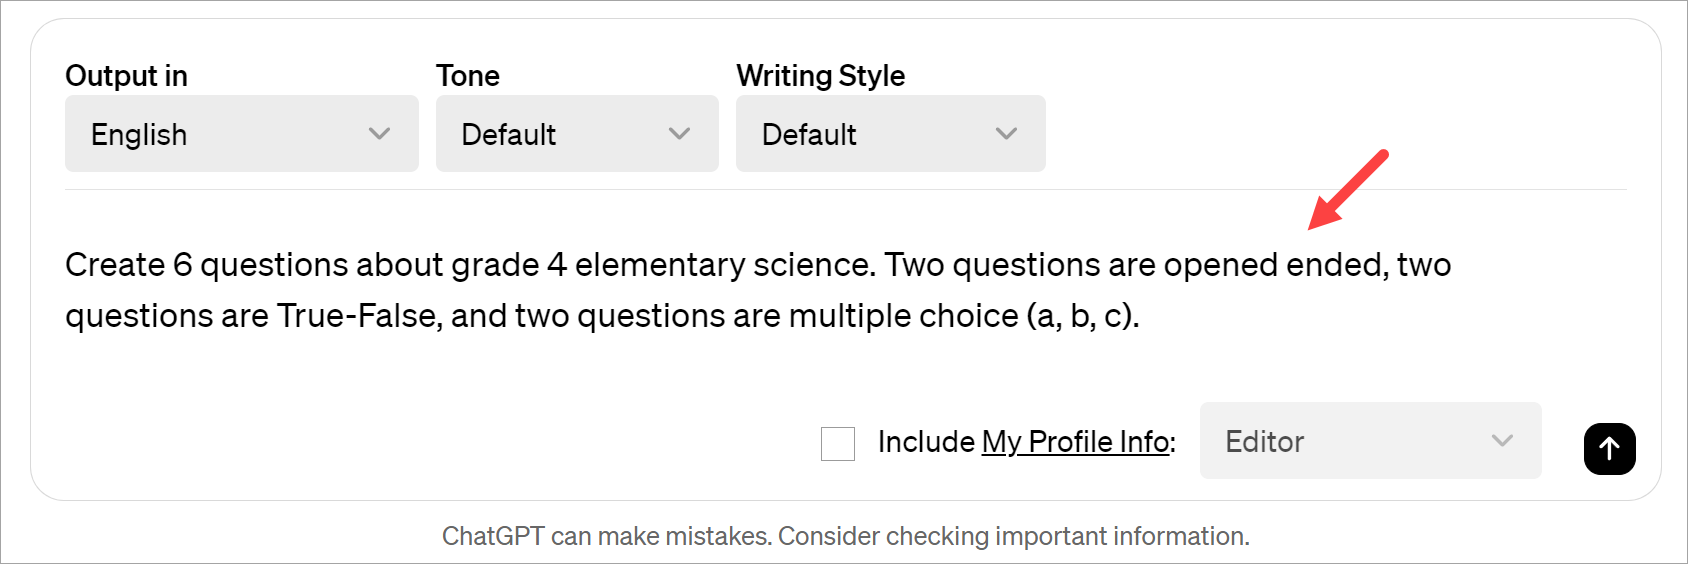Open the Editor profile dropdown

[1369, 441]
